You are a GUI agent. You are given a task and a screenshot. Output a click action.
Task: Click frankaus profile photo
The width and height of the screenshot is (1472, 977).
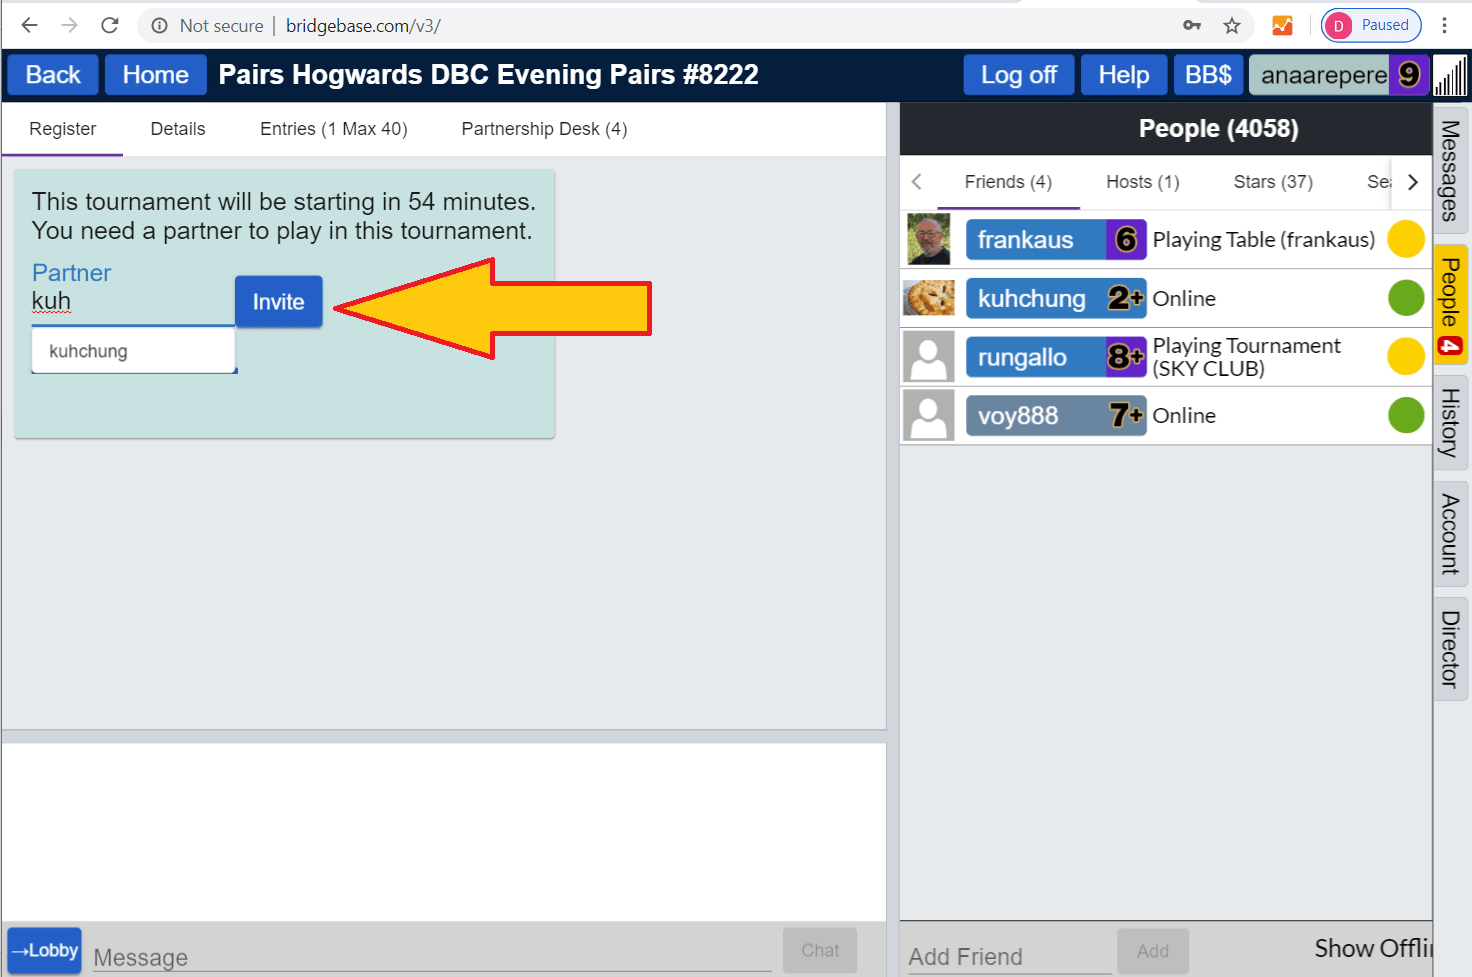coord(929,240)
